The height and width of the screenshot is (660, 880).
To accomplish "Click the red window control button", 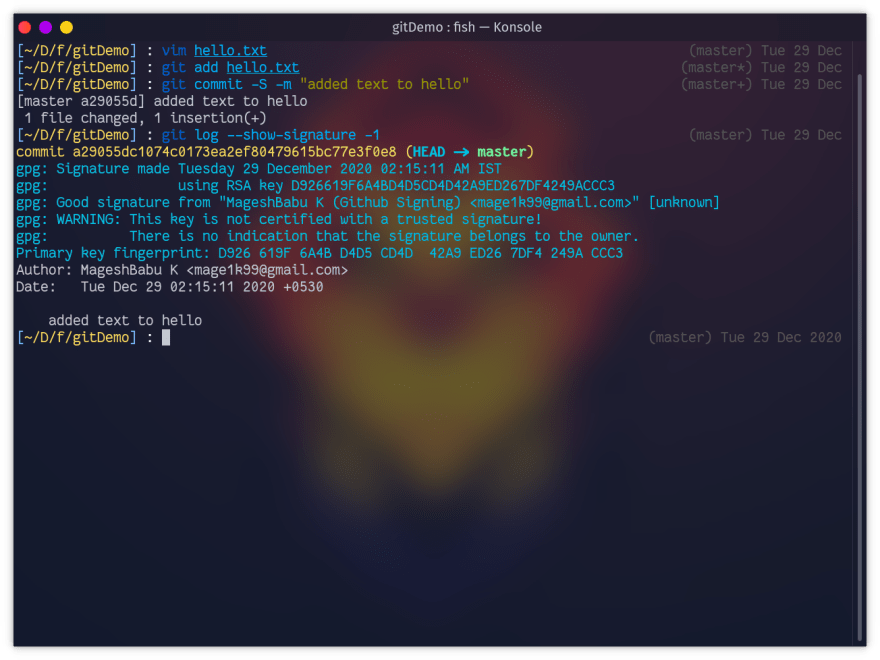I will pyautogui.click(x=25, y=27).
